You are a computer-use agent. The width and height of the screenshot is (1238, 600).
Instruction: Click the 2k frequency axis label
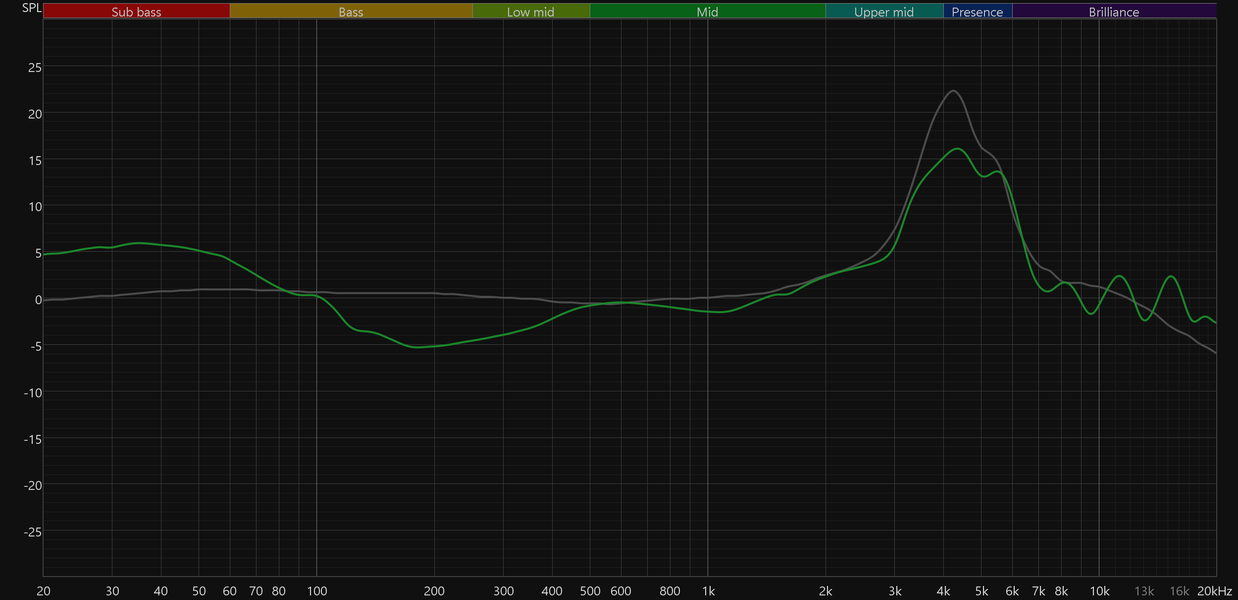point(825,591)
